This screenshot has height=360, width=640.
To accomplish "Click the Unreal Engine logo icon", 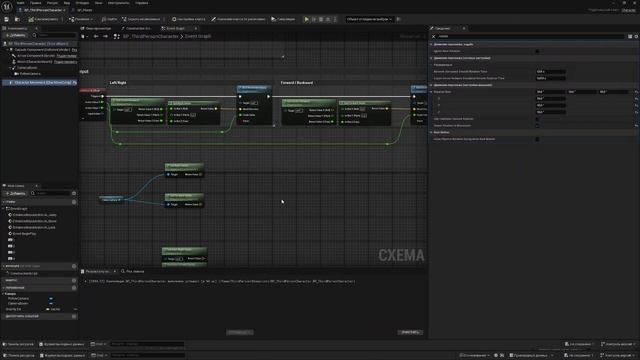I will click(x=7, y=6).
